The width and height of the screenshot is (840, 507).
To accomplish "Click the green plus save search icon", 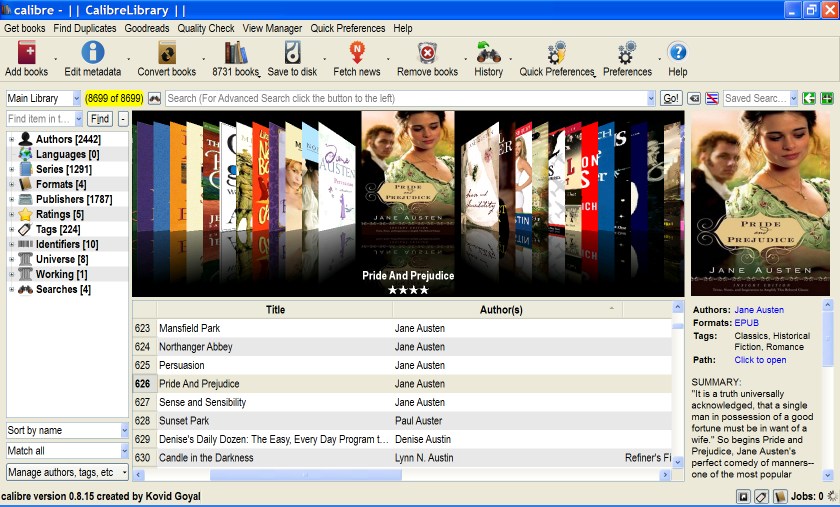I will point(827,99).
